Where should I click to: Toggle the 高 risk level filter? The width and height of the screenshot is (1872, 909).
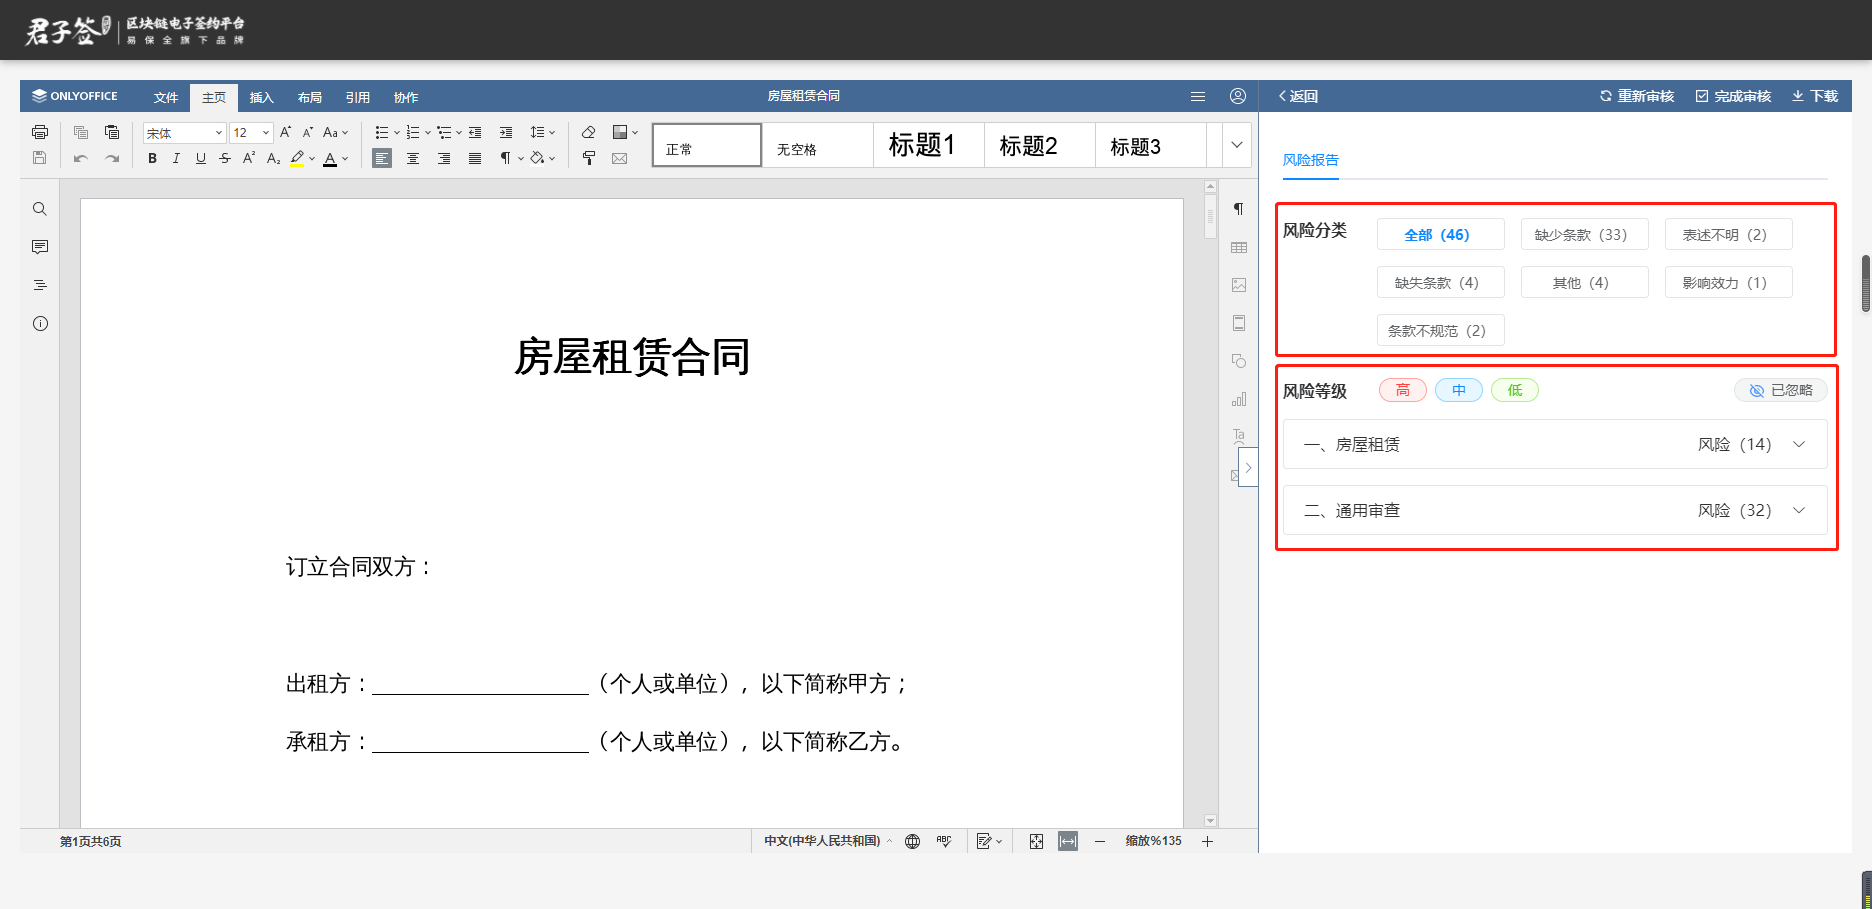point(1402,390)
